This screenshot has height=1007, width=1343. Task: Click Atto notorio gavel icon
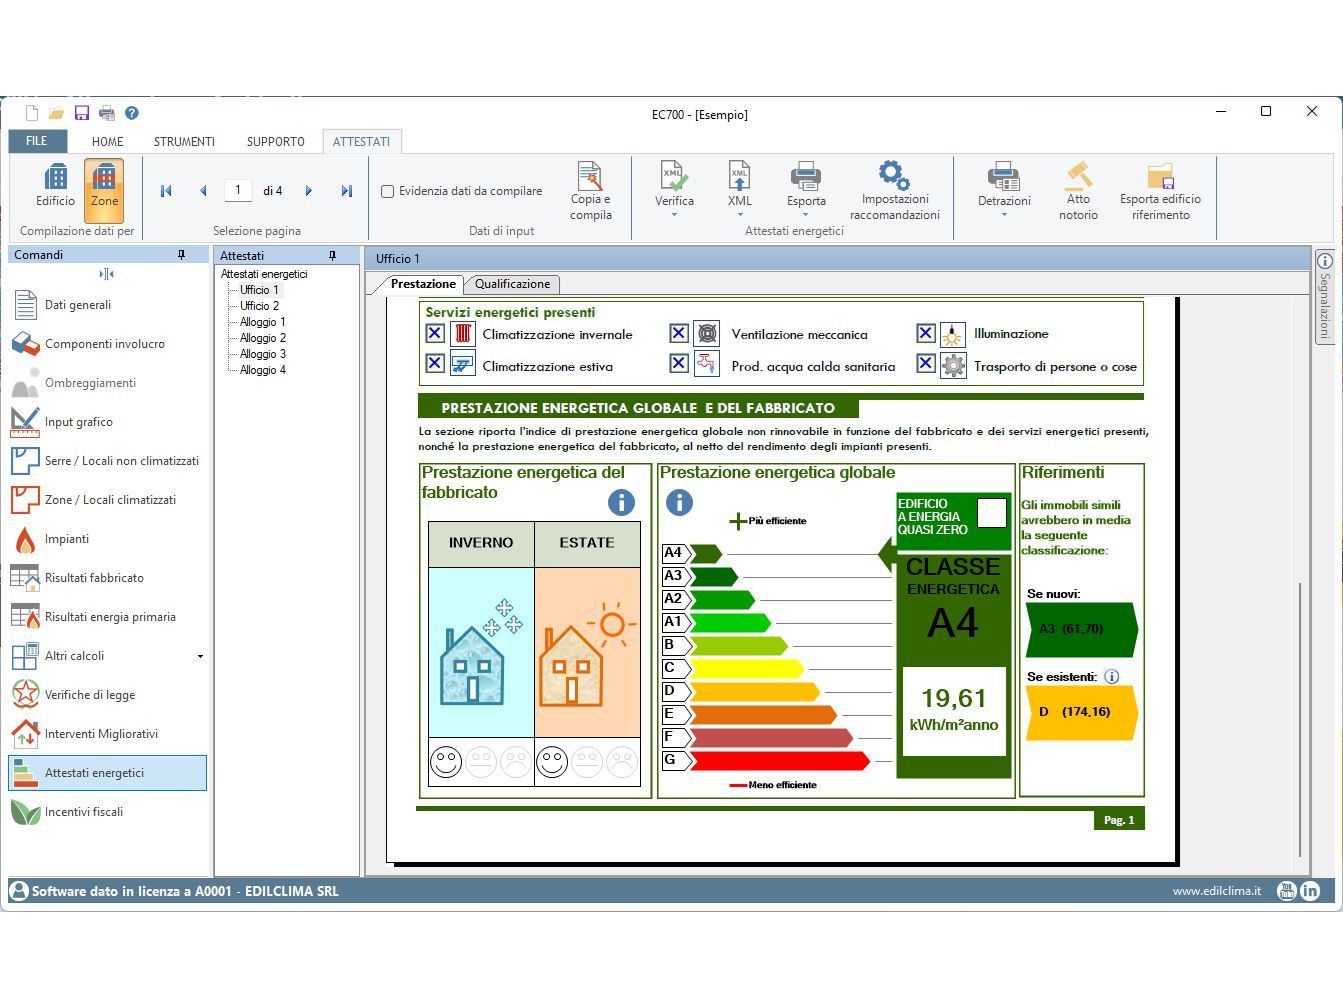click(1078, 191)
